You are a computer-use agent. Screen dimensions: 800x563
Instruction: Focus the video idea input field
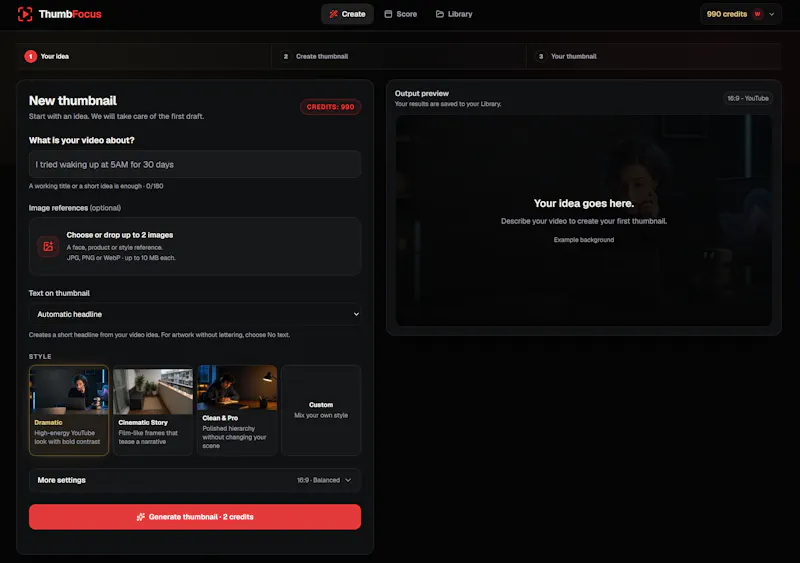pyautogui.click(x=195, y=164)
